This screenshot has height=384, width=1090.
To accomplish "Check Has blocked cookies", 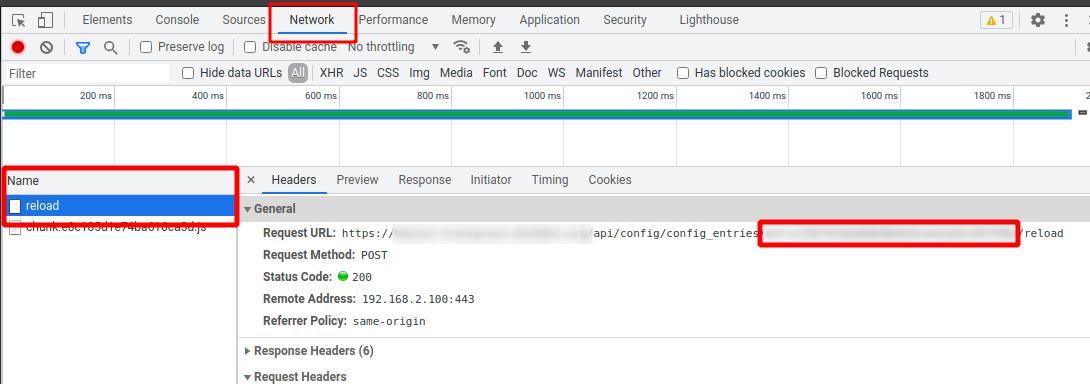I will (x=683, y=73).
